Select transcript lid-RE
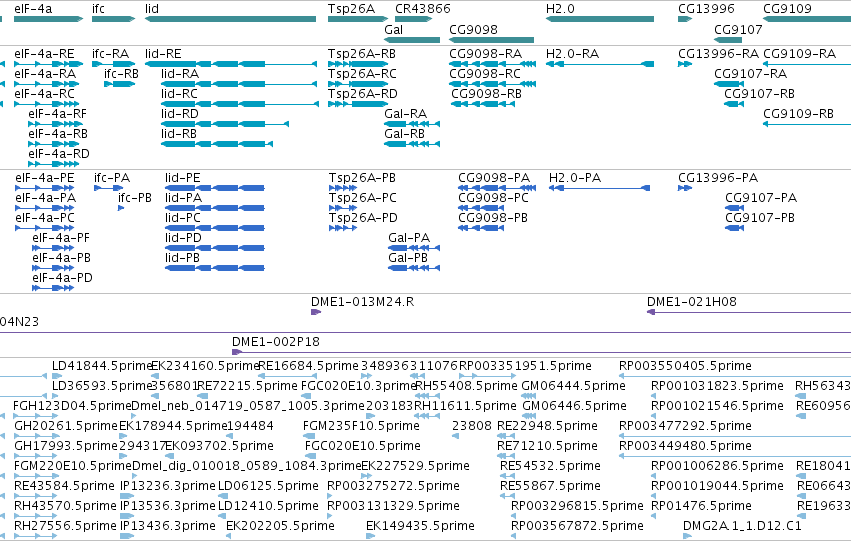Viewport: 851px width, 541px height. (x=231, y=64)
